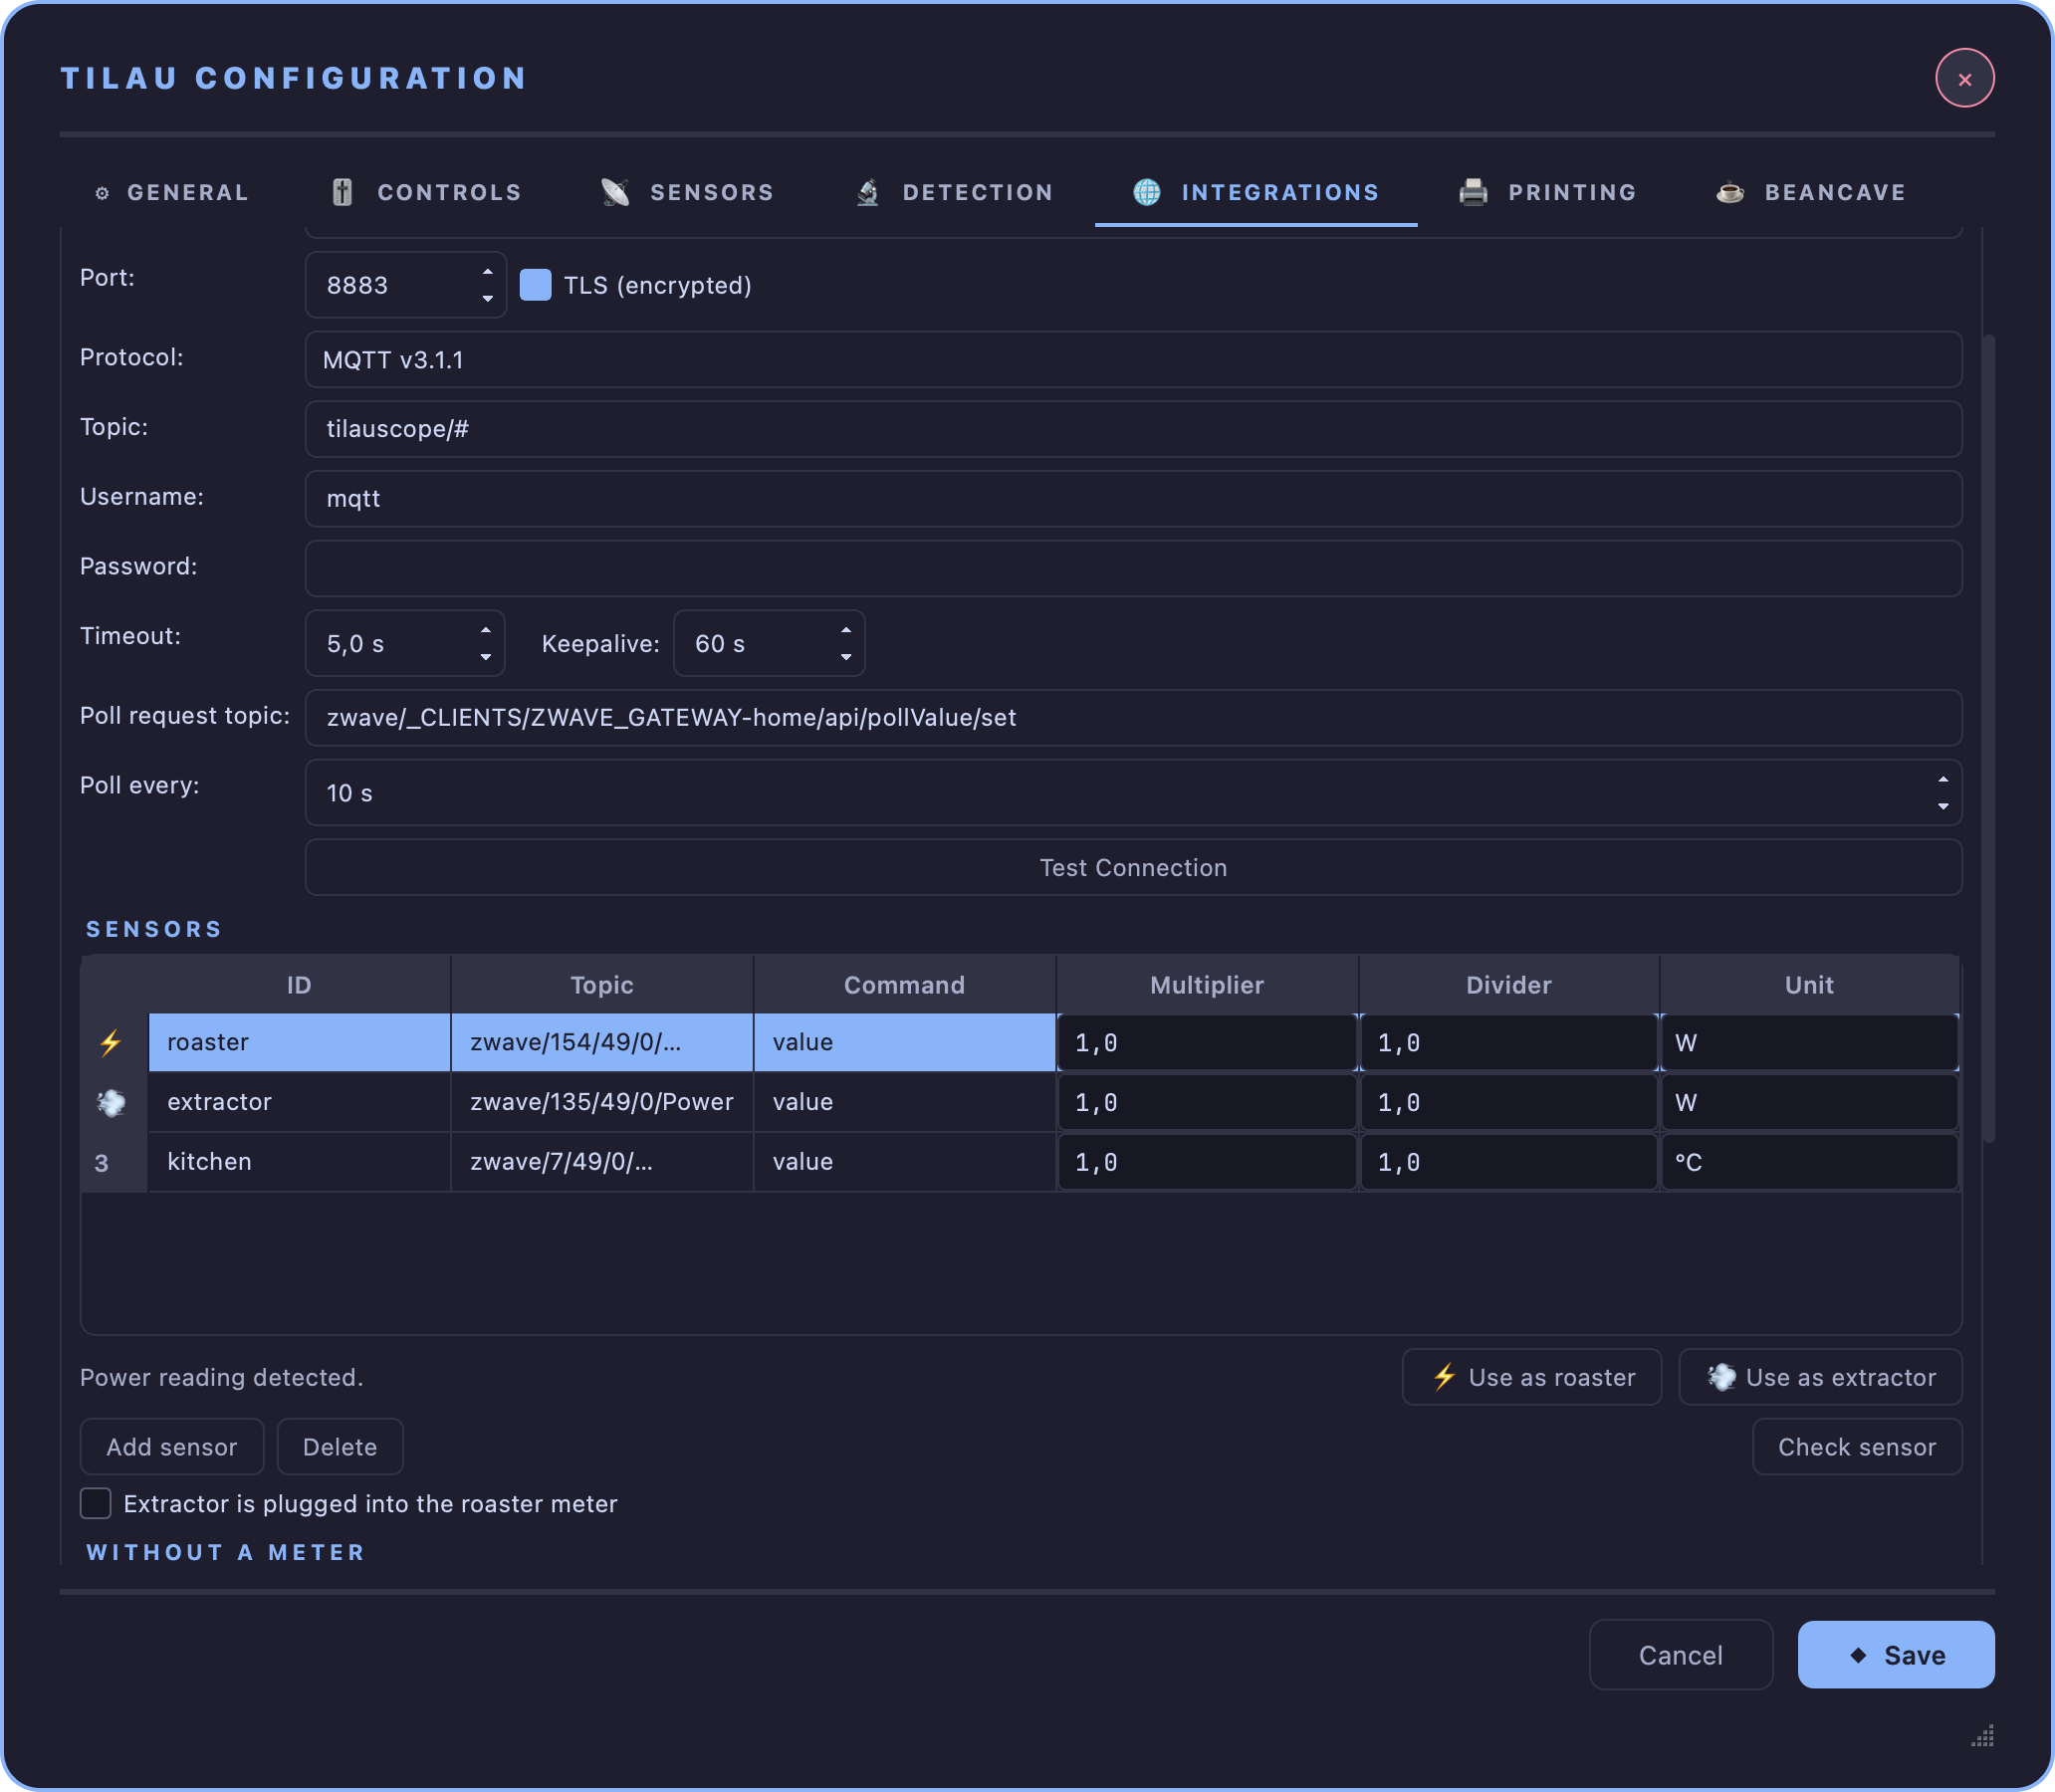Click the Check sensor button
The height and width of the screenshot is (1792, 2055).
[1857, 1446]
